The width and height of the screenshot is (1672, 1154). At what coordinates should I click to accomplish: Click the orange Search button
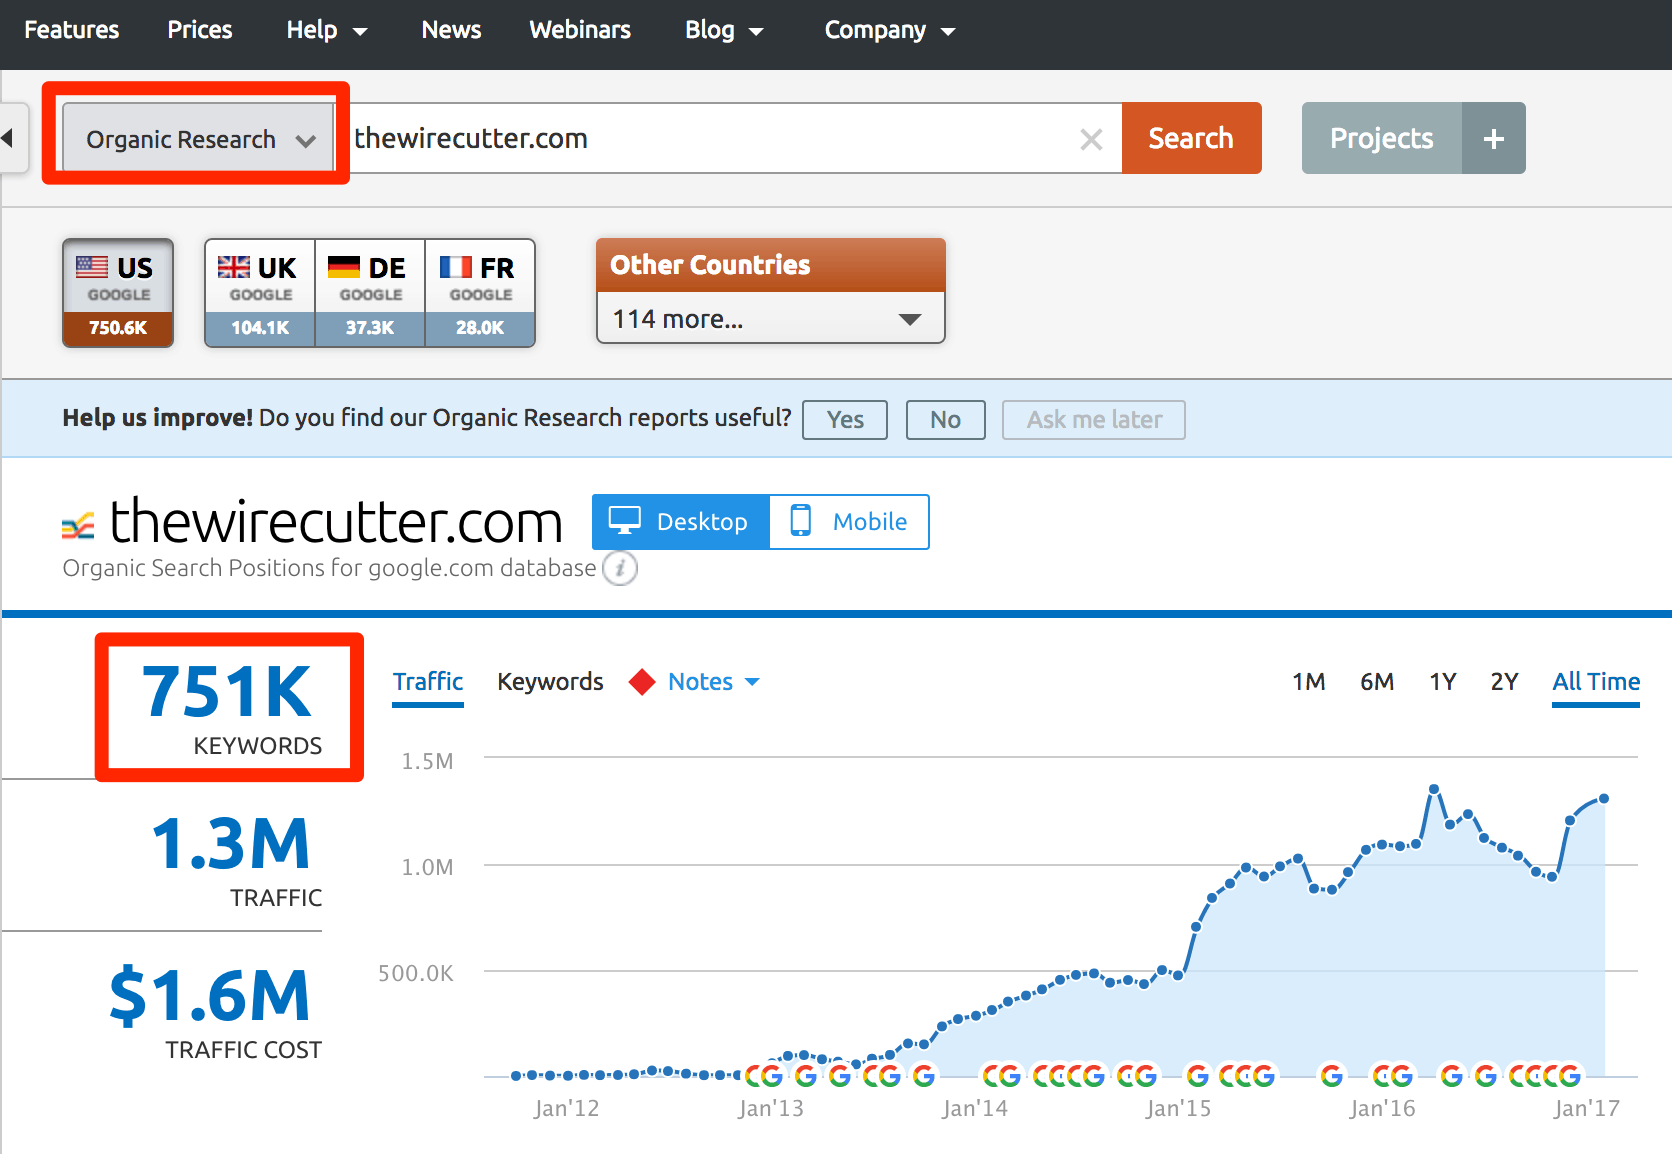click(x=1191, y=138)
